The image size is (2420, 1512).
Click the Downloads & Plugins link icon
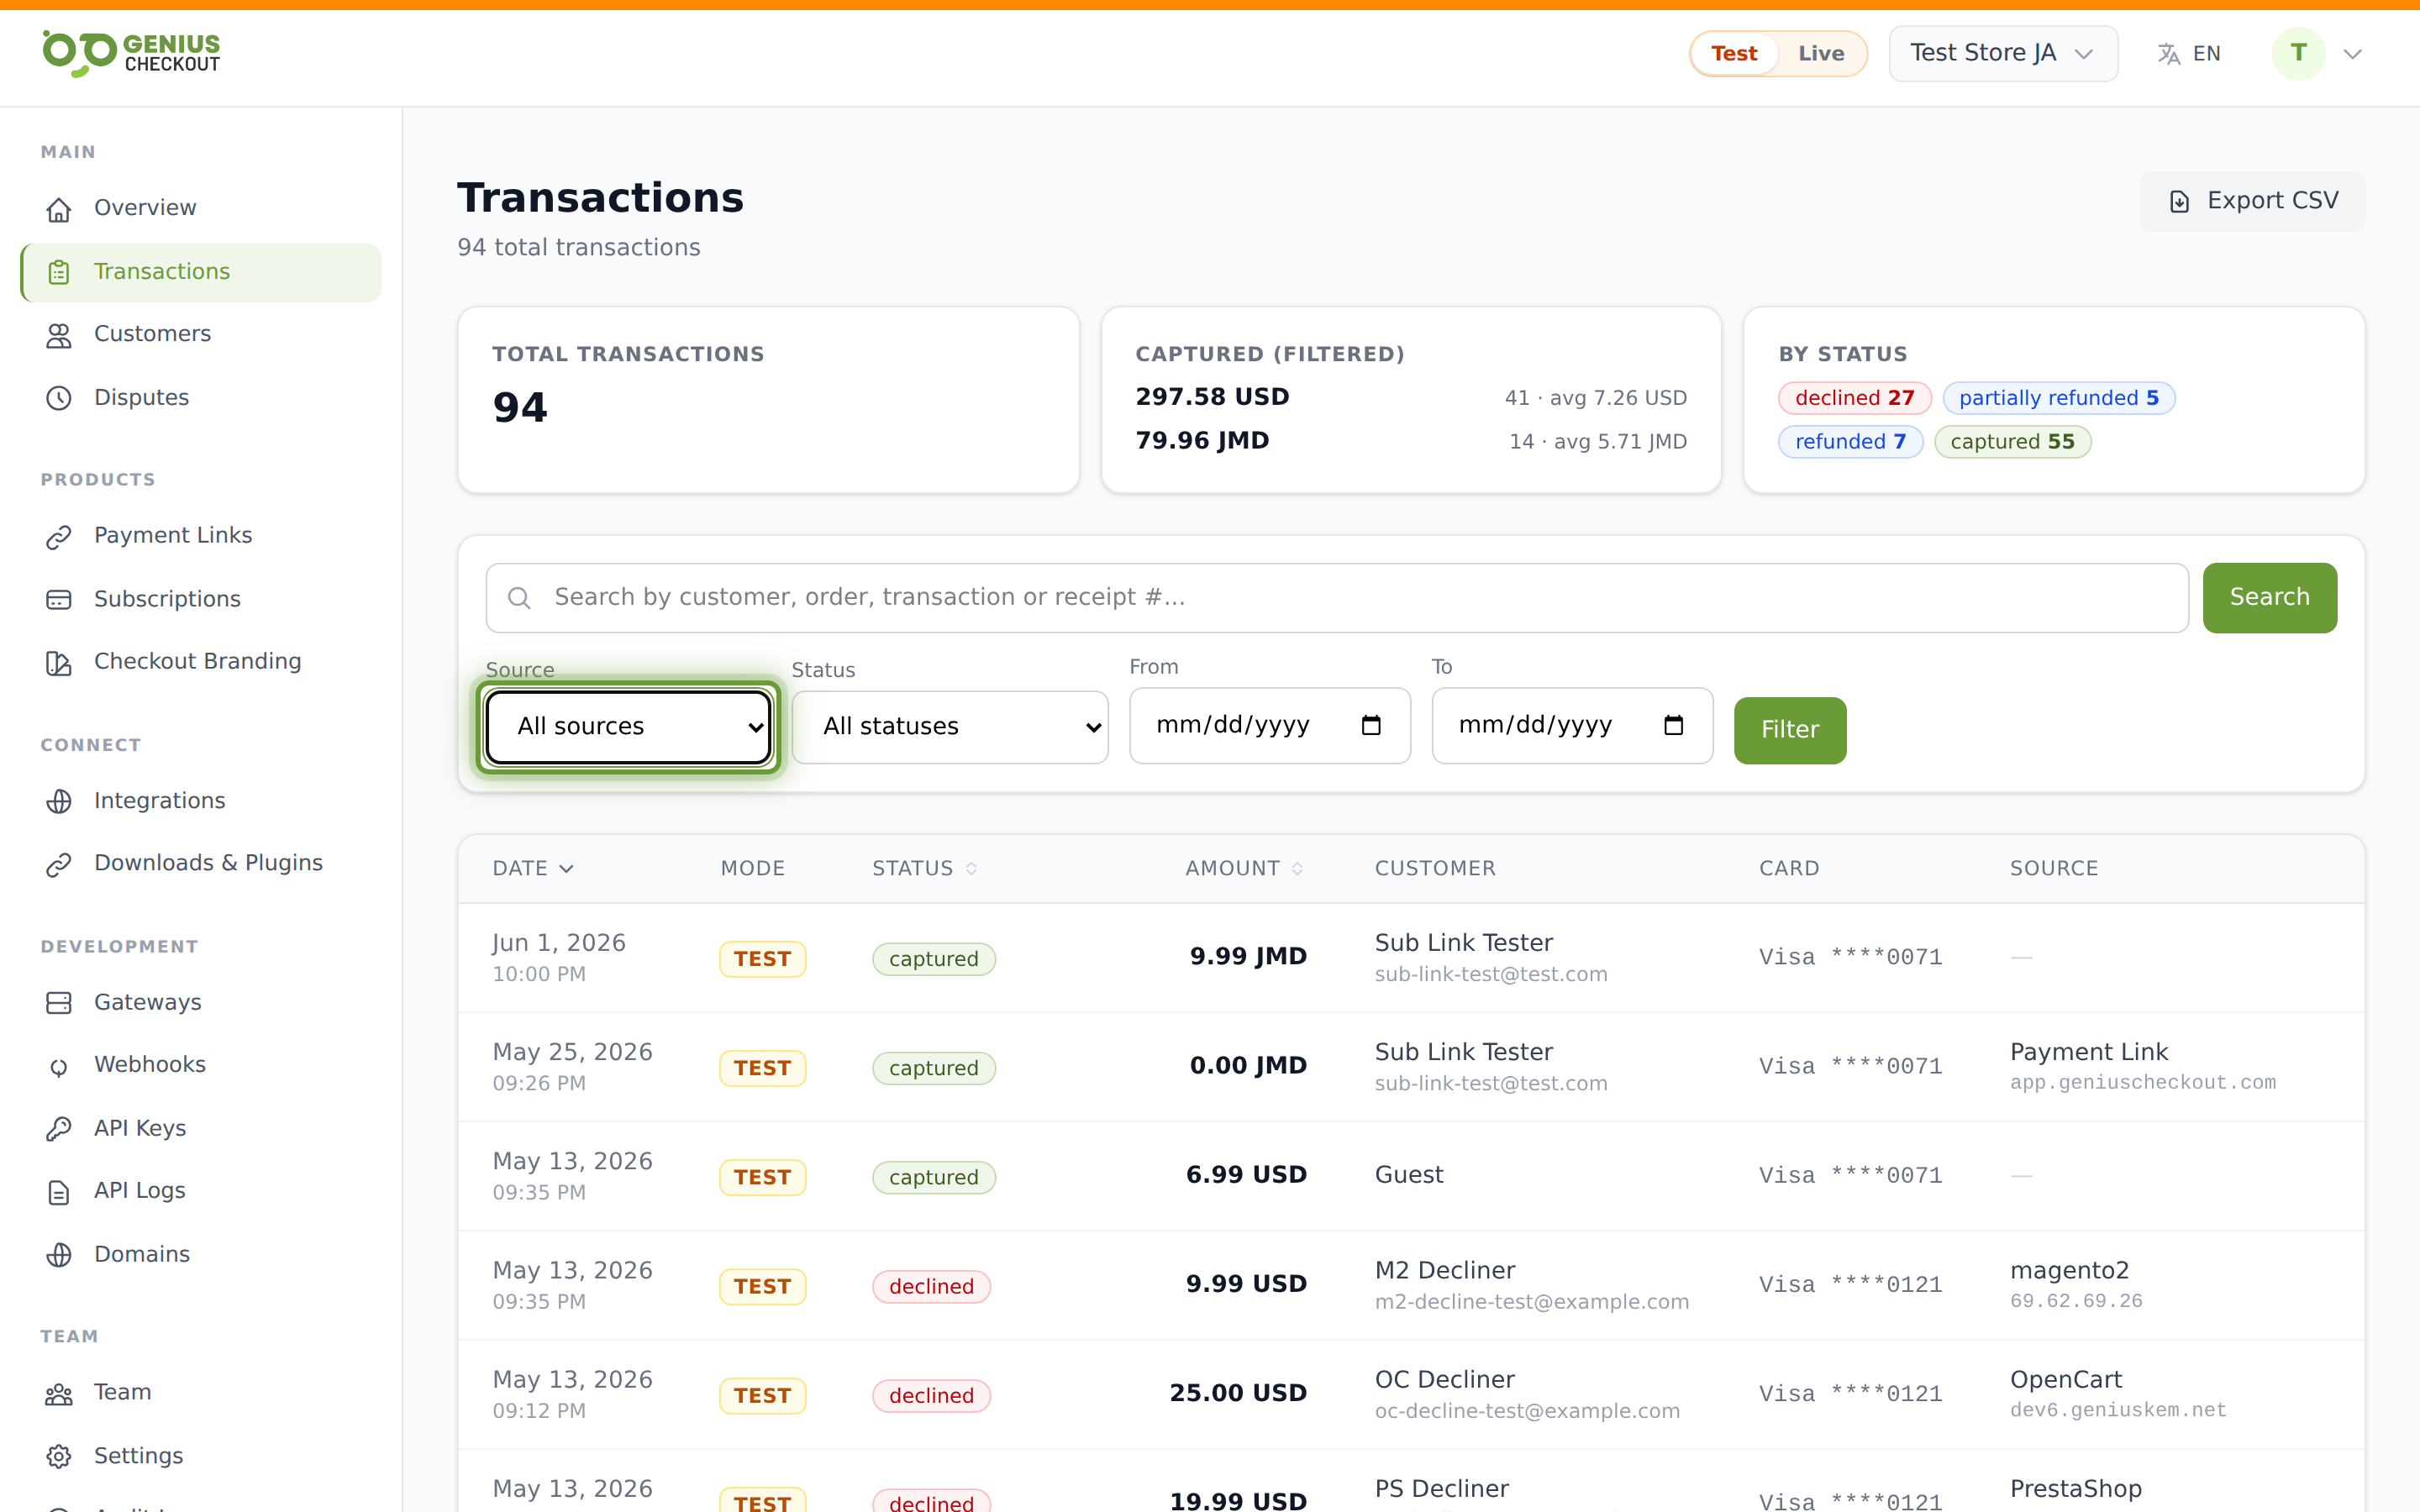(x=59, y=864)
